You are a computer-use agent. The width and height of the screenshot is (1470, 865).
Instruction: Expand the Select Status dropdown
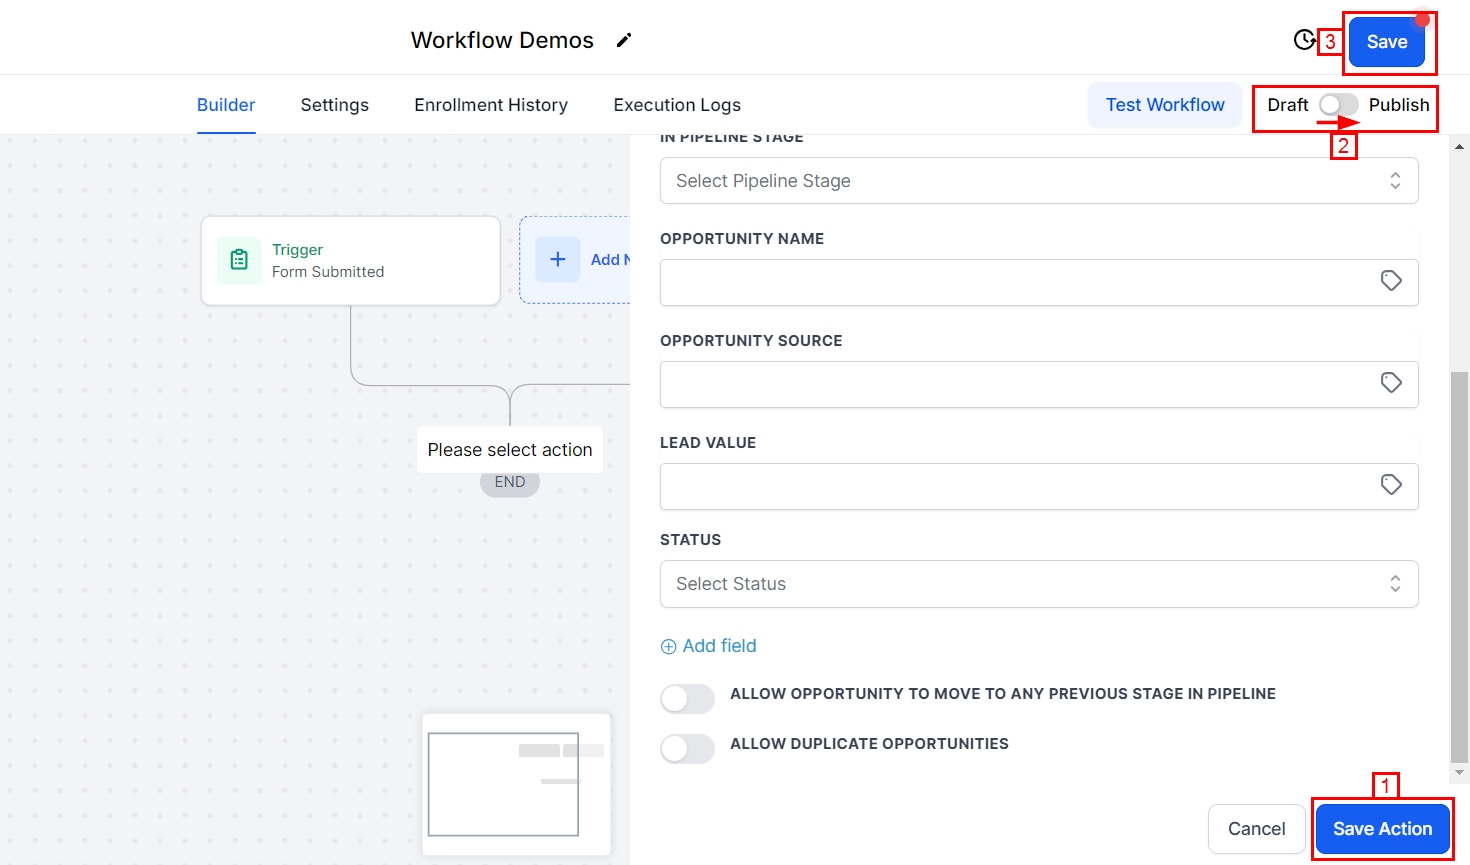click(1038, 584)
